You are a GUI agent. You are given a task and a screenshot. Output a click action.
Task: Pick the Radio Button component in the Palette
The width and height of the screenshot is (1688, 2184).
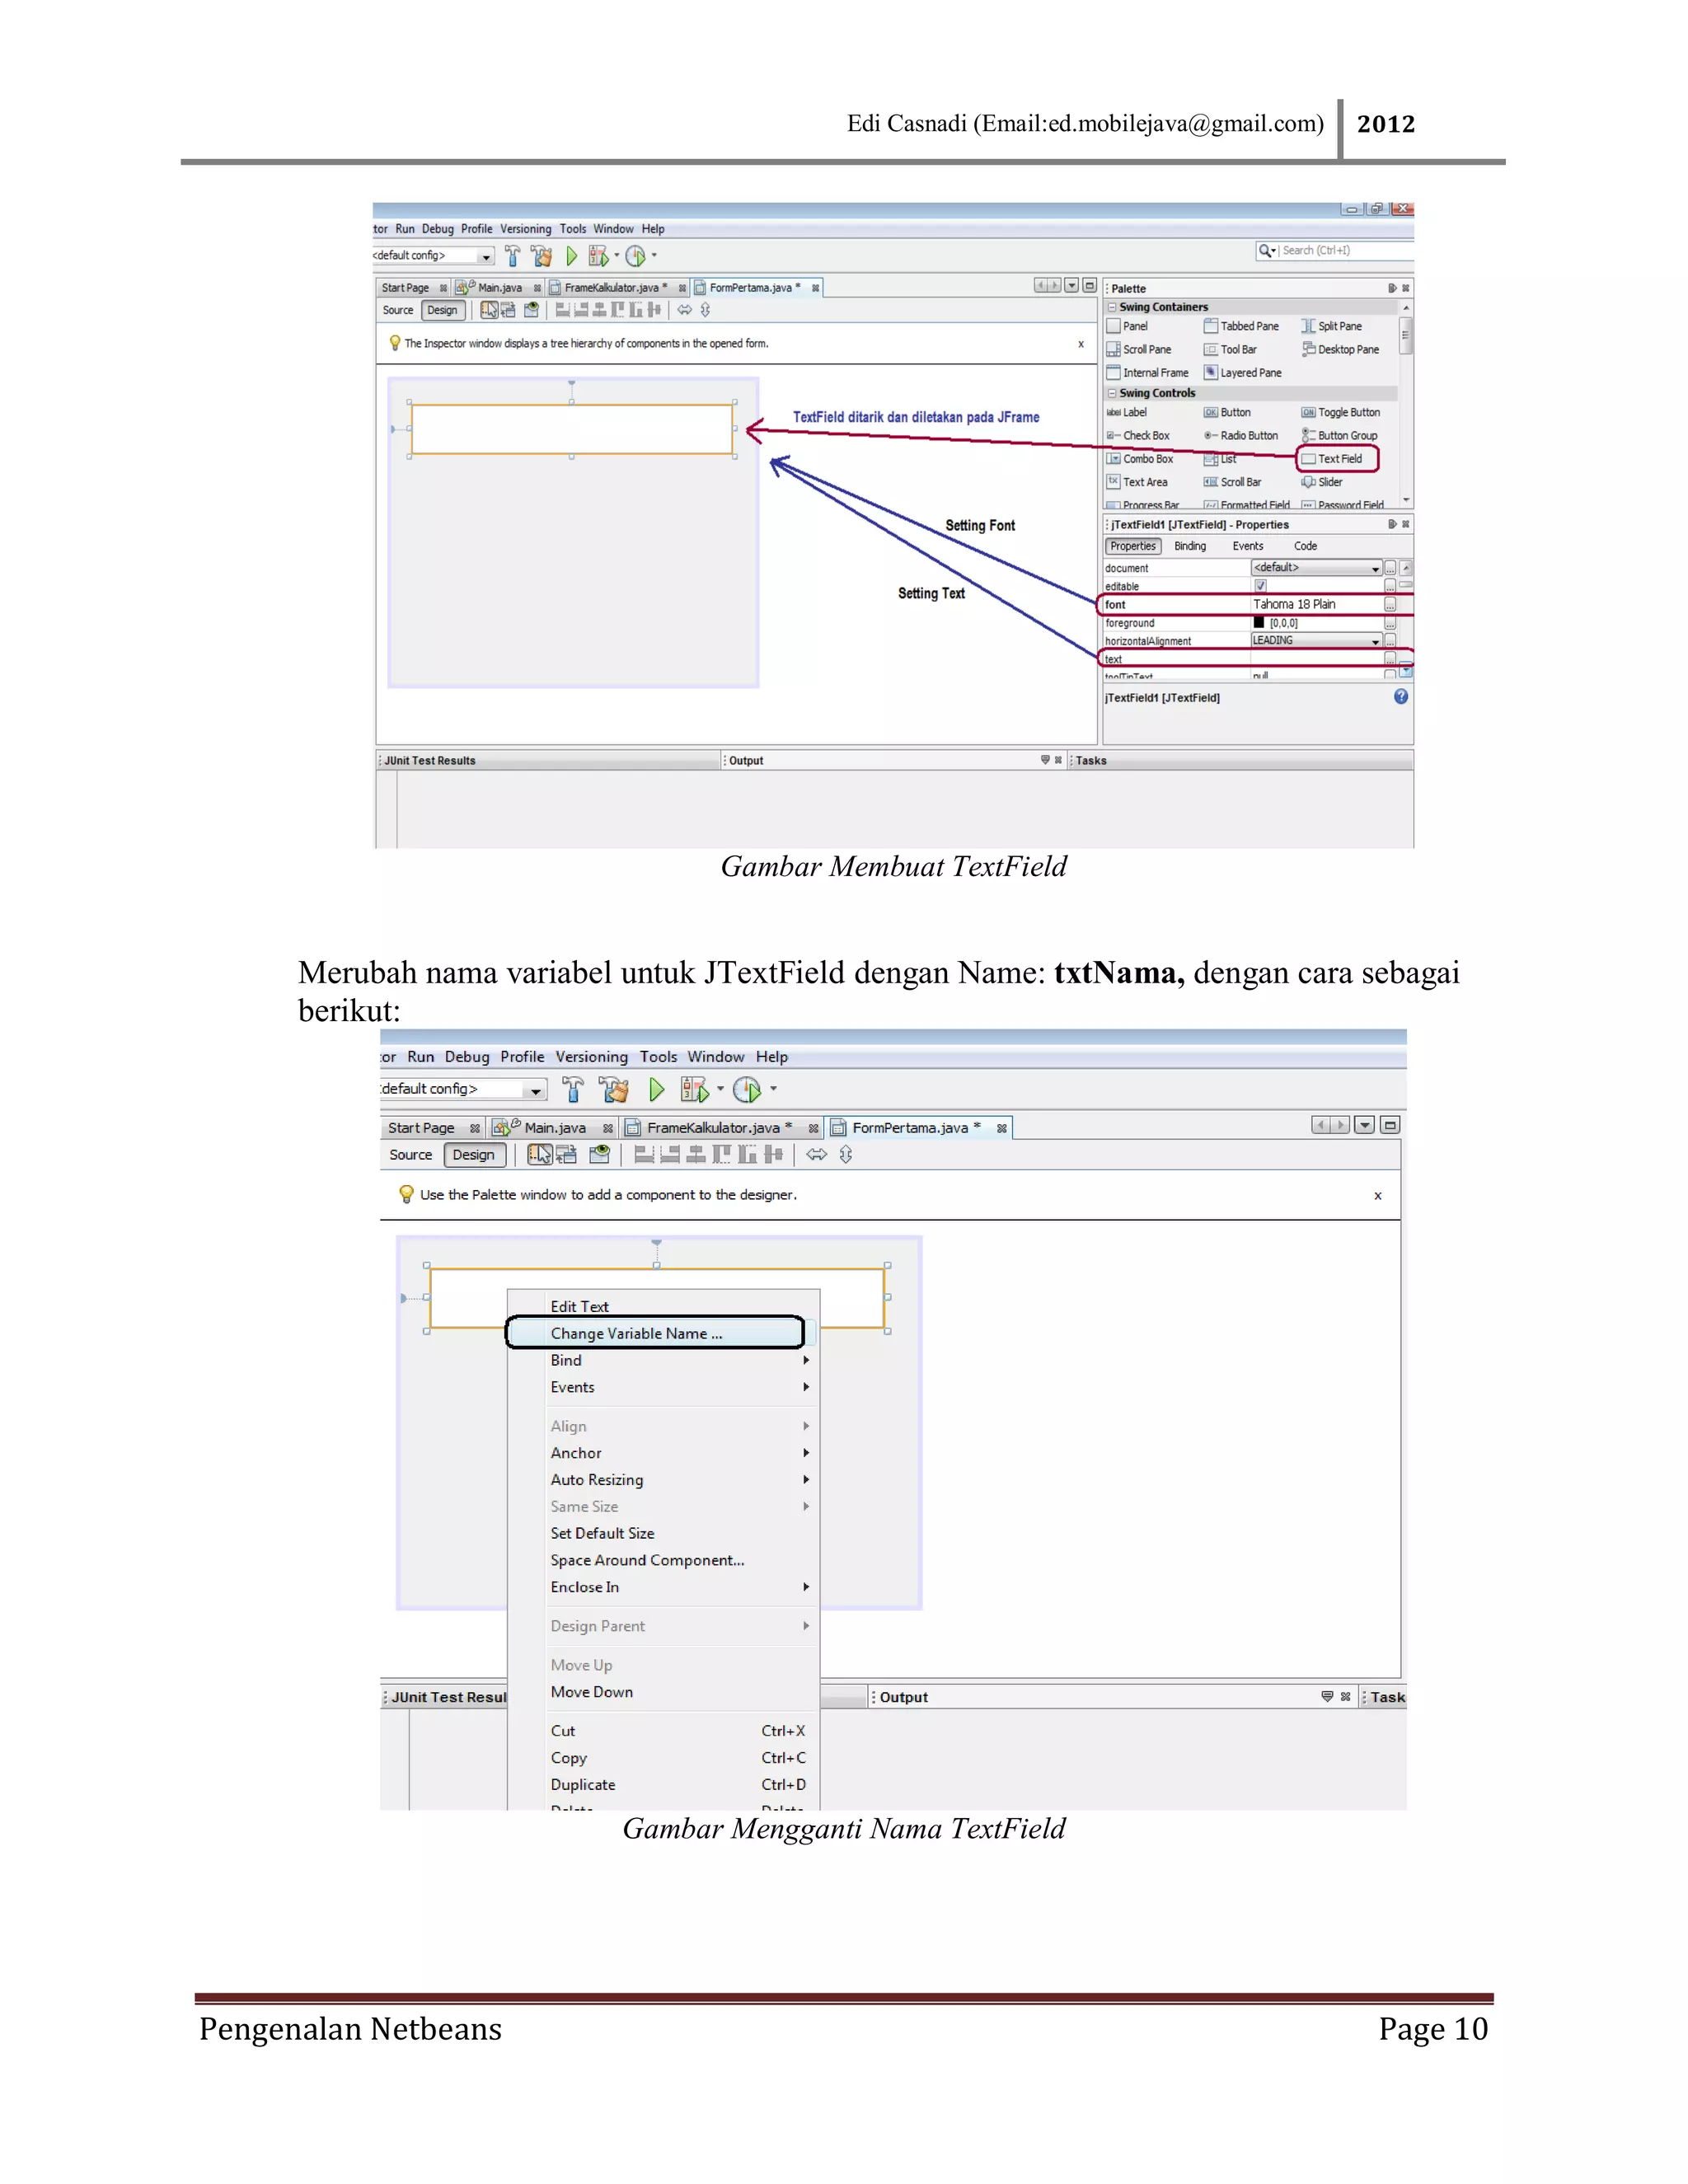(1241, 436)
